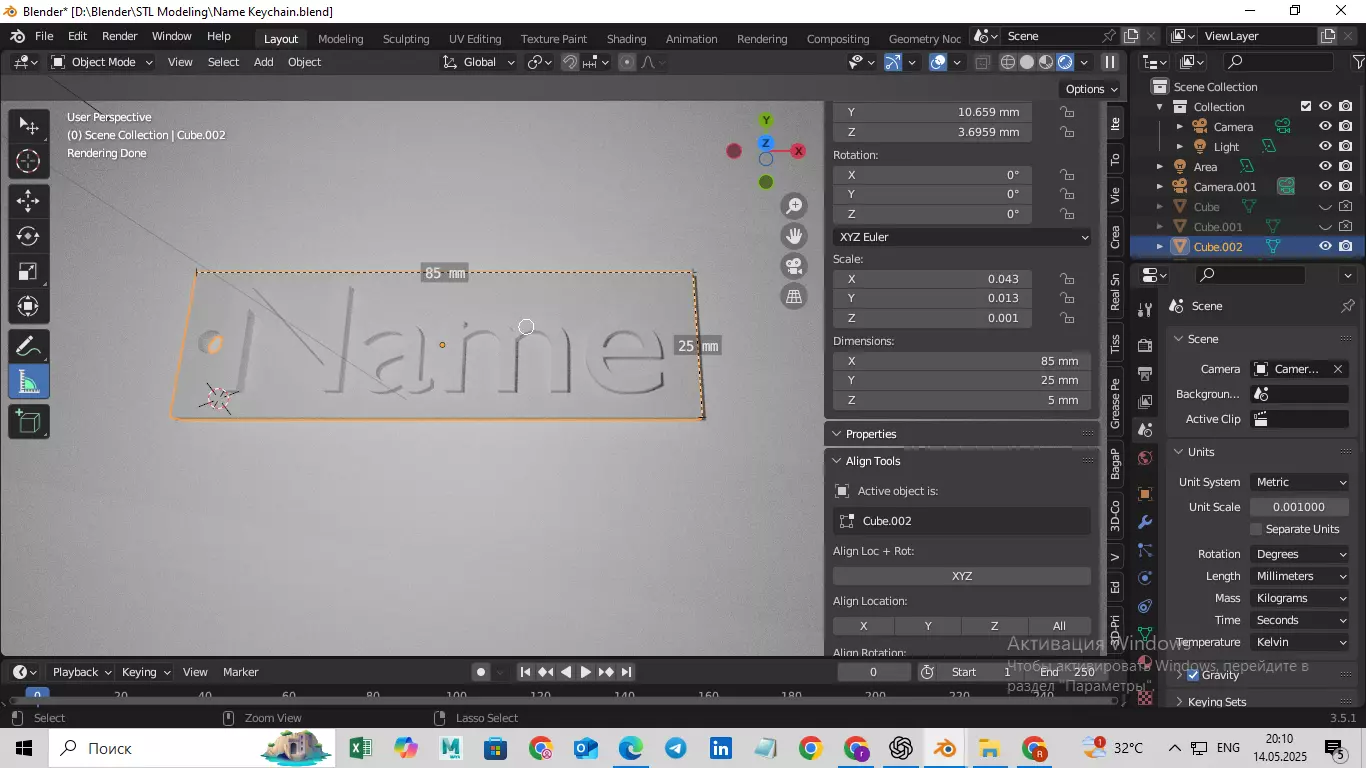Screen dimensions: 1366x768
Task: Select wireframe viewport shading
Action: pyautogui.click(x=1008, y=62)
